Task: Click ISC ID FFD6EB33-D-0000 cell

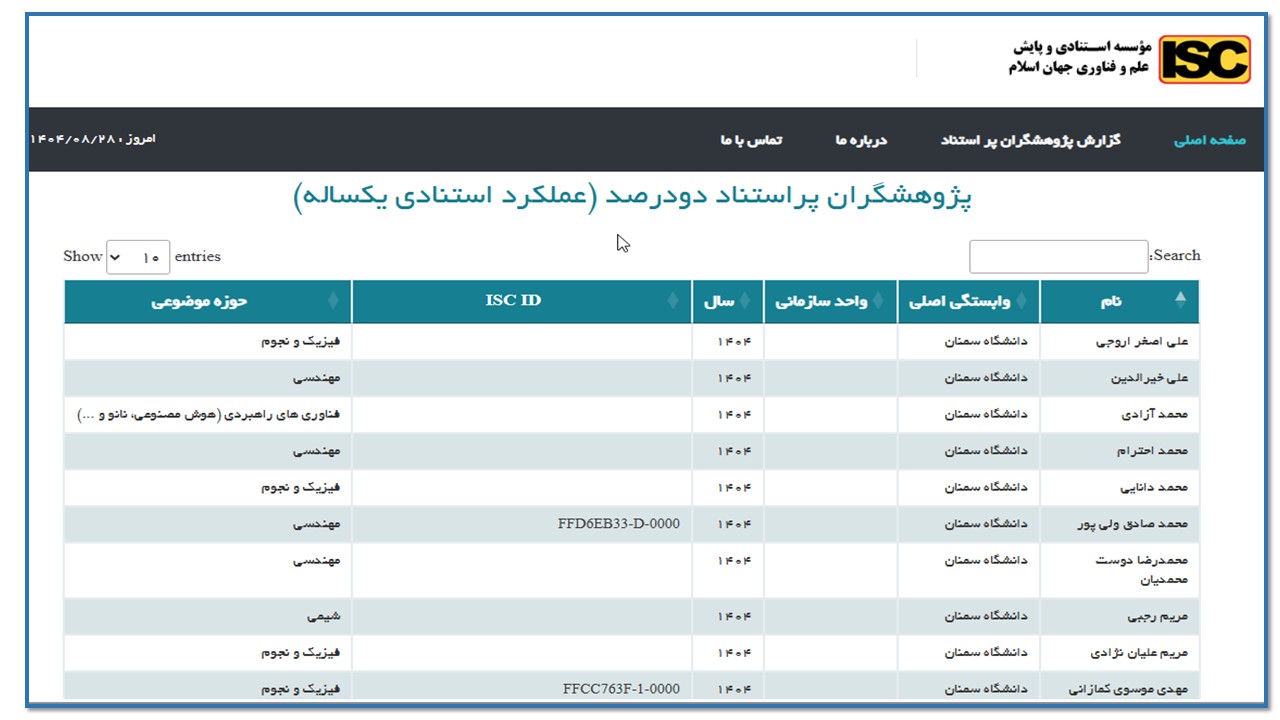Action: pos(618,524)
